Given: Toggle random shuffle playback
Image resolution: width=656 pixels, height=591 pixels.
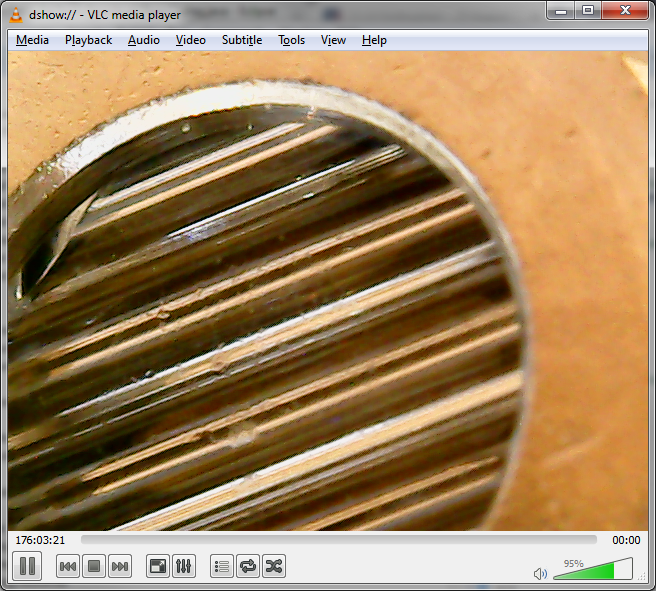Looking at the screenshot, I should click(x=274, y=567).
